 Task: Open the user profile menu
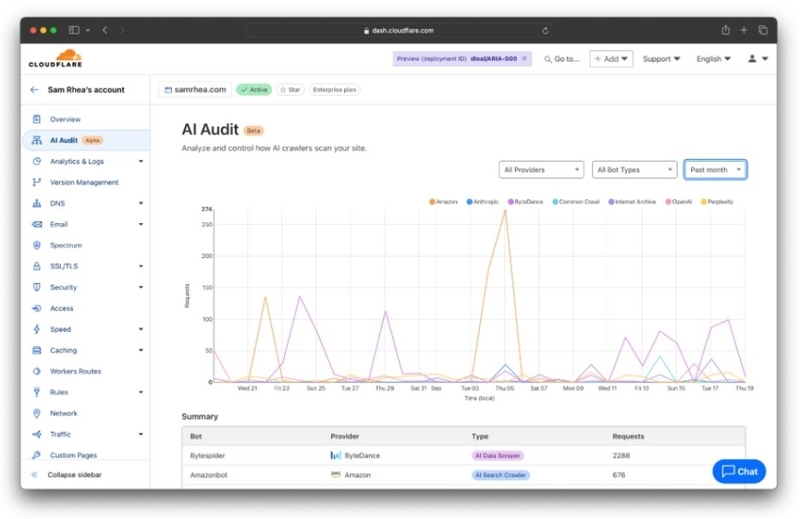tap(758, 59)
